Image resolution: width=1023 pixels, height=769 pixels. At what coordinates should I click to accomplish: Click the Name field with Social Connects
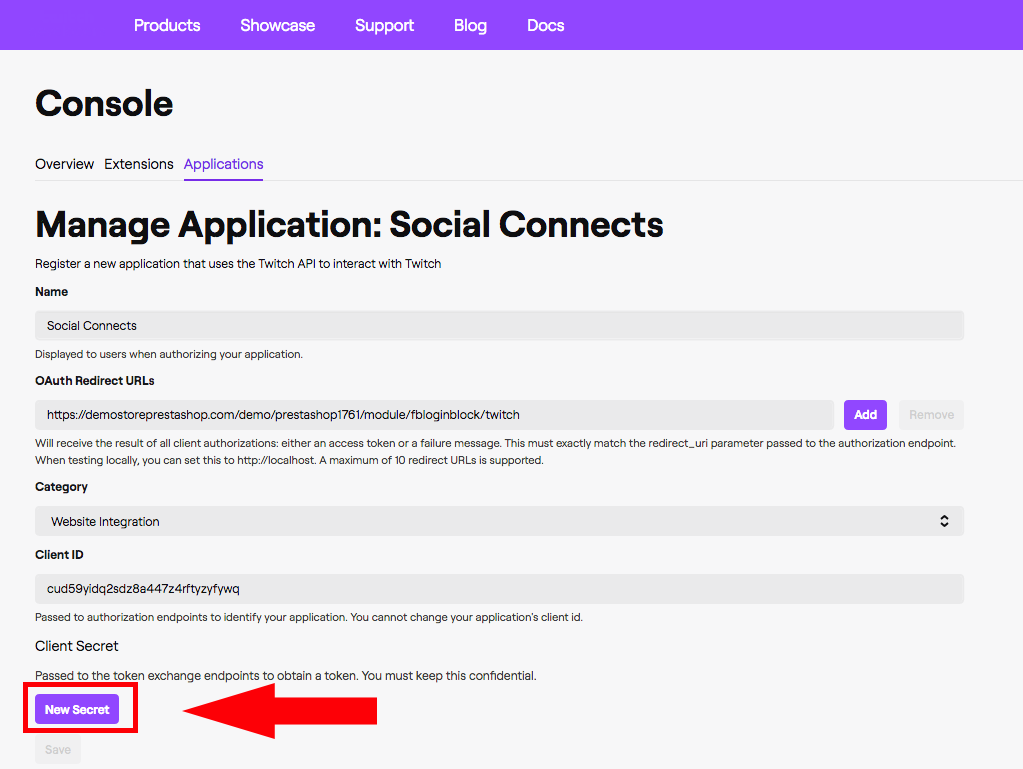(x=500, y=325)
